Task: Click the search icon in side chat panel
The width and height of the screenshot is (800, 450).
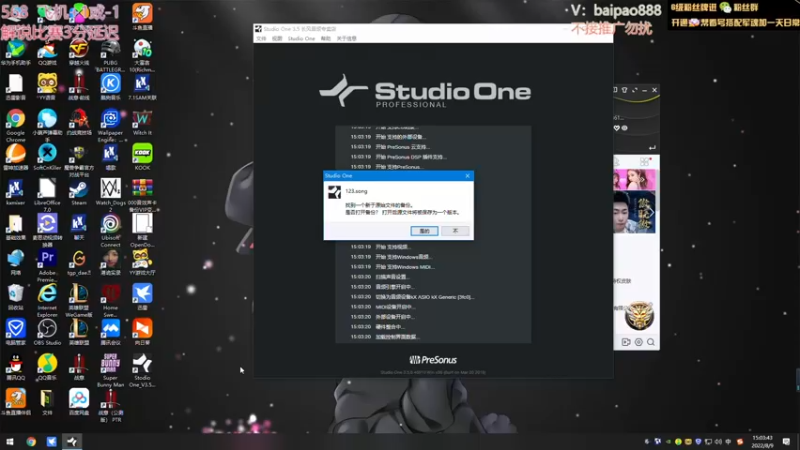Action: click(651, 342)
